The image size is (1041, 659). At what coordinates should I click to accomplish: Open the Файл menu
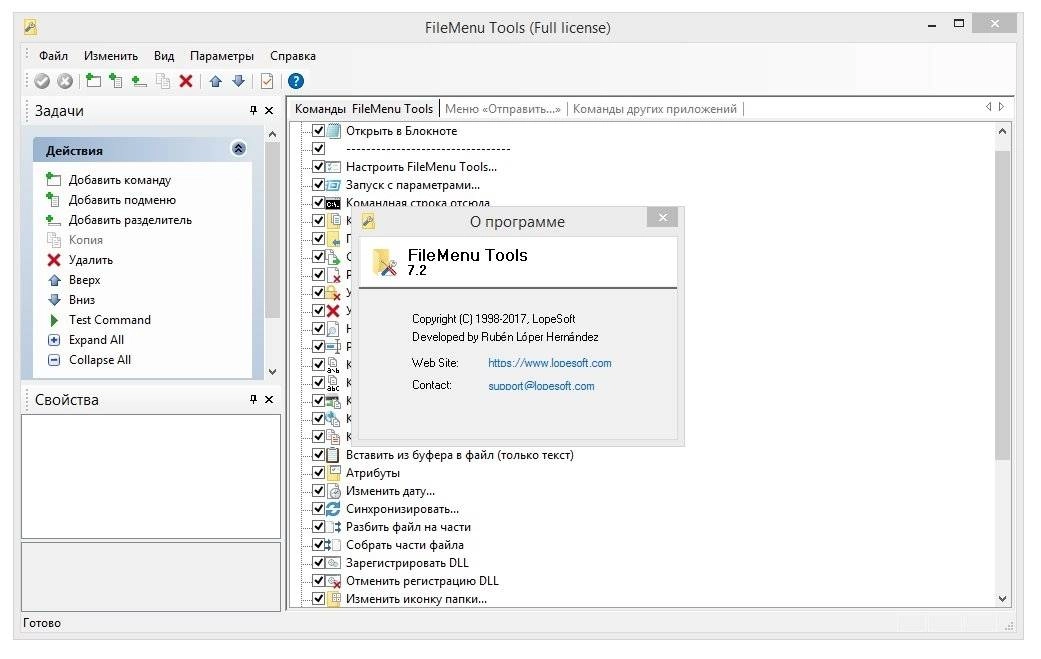(53, 56)
